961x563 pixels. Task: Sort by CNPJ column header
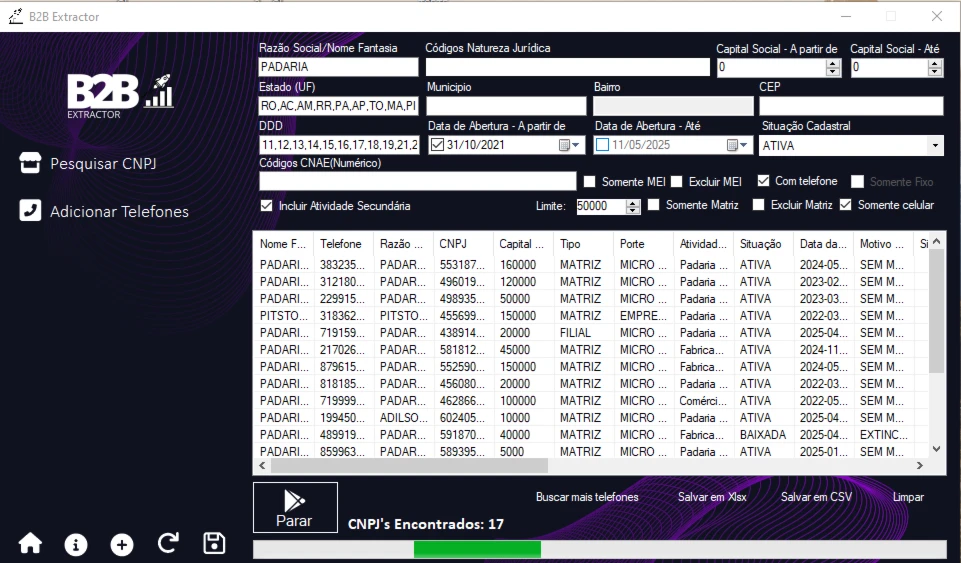(x=463, y=244)
